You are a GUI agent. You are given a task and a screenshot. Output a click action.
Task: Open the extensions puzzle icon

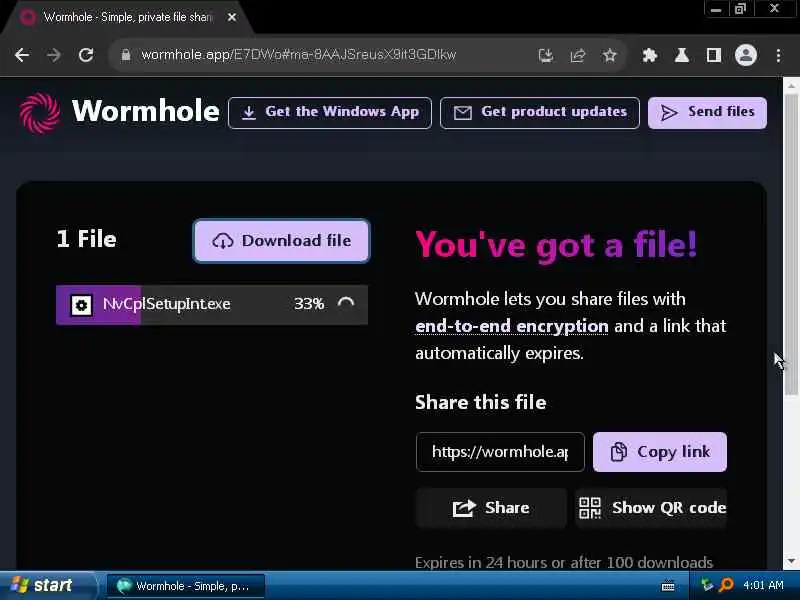[649, 55]
